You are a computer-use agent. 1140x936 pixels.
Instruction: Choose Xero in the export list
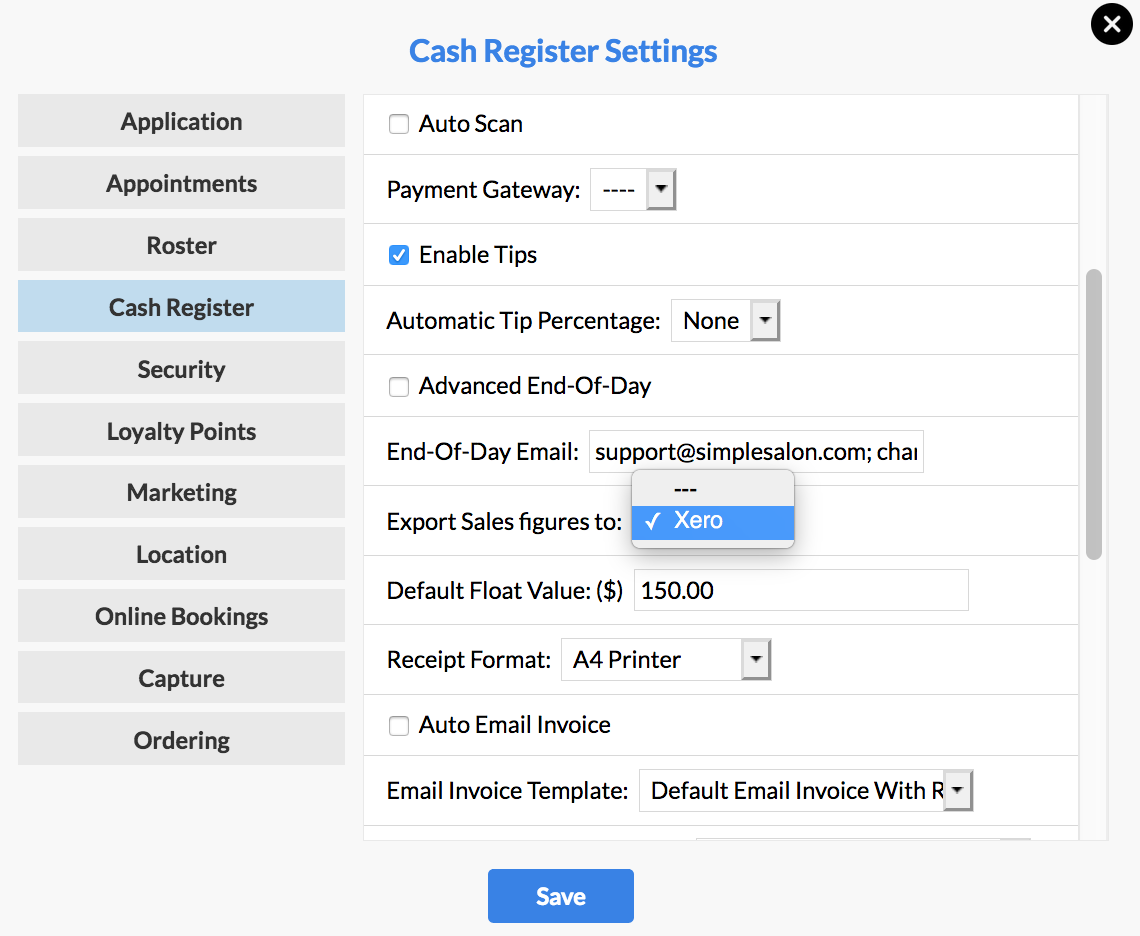point(712,521)
